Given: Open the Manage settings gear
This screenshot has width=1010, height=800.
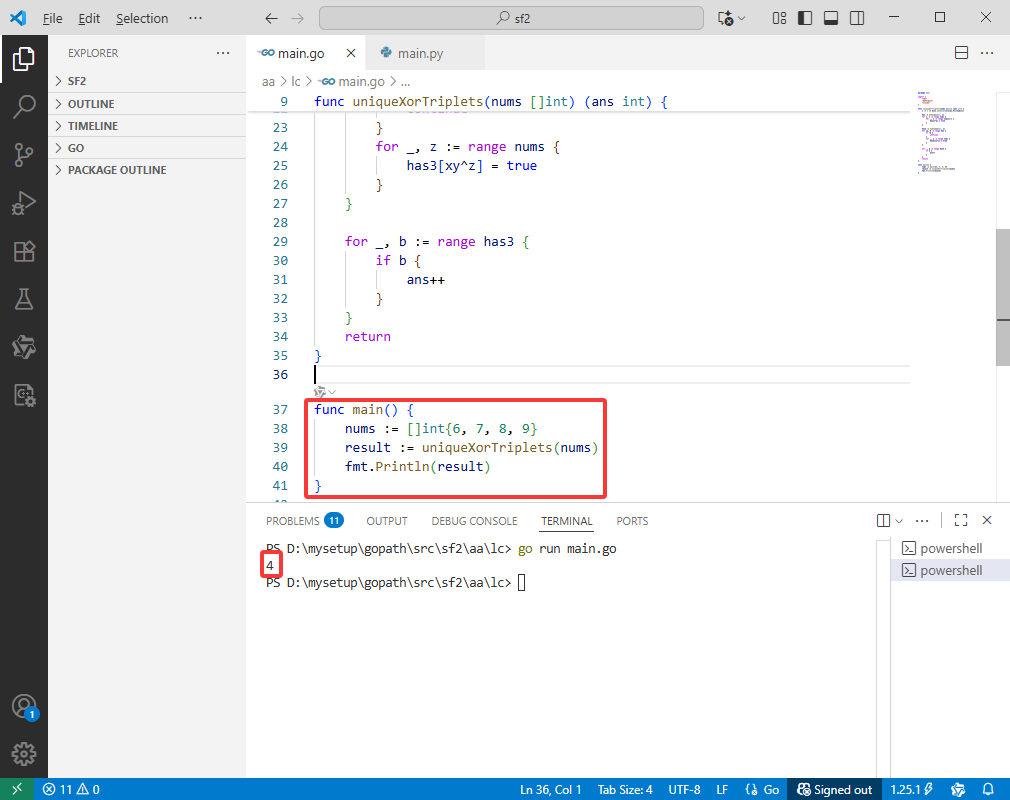Looking at the screenshot, I should pyautogui.click(x=24, y=754).
